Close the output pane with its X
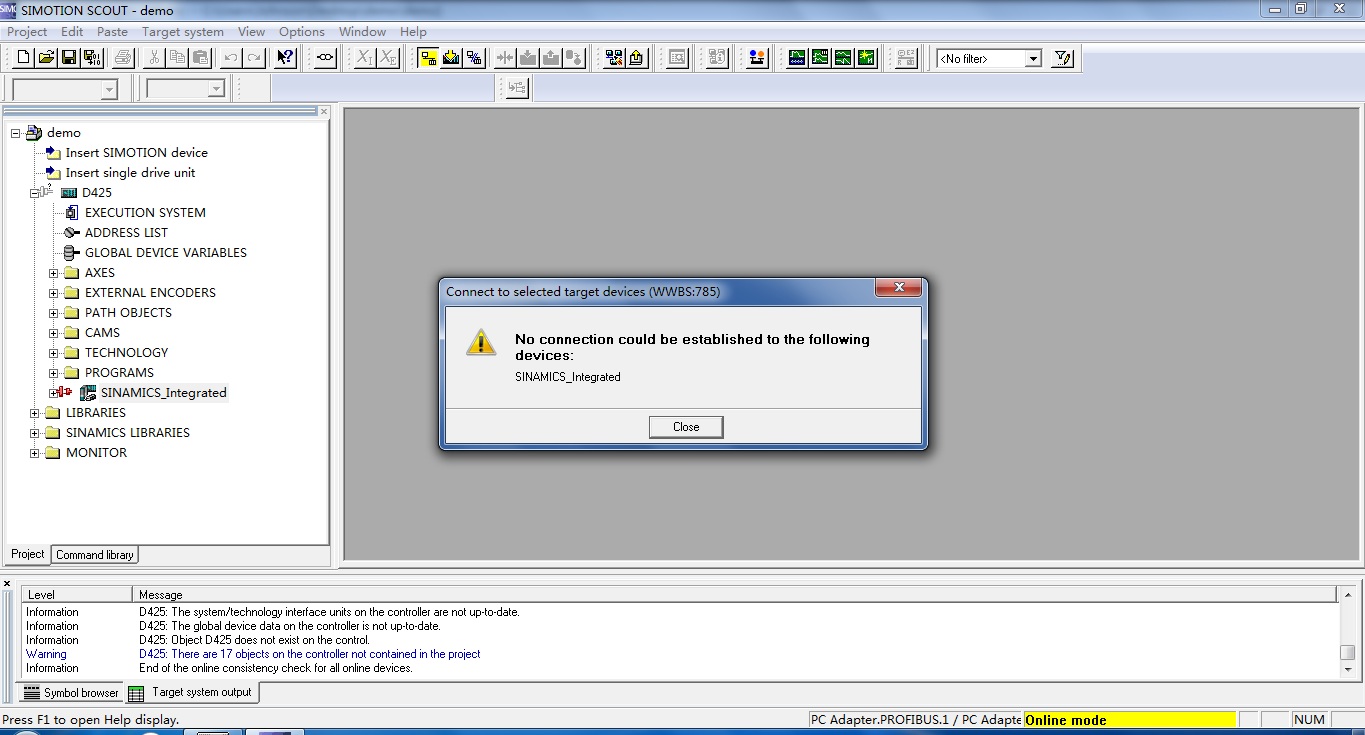This screenshot has width=1365, height=735. coord(7,584)
